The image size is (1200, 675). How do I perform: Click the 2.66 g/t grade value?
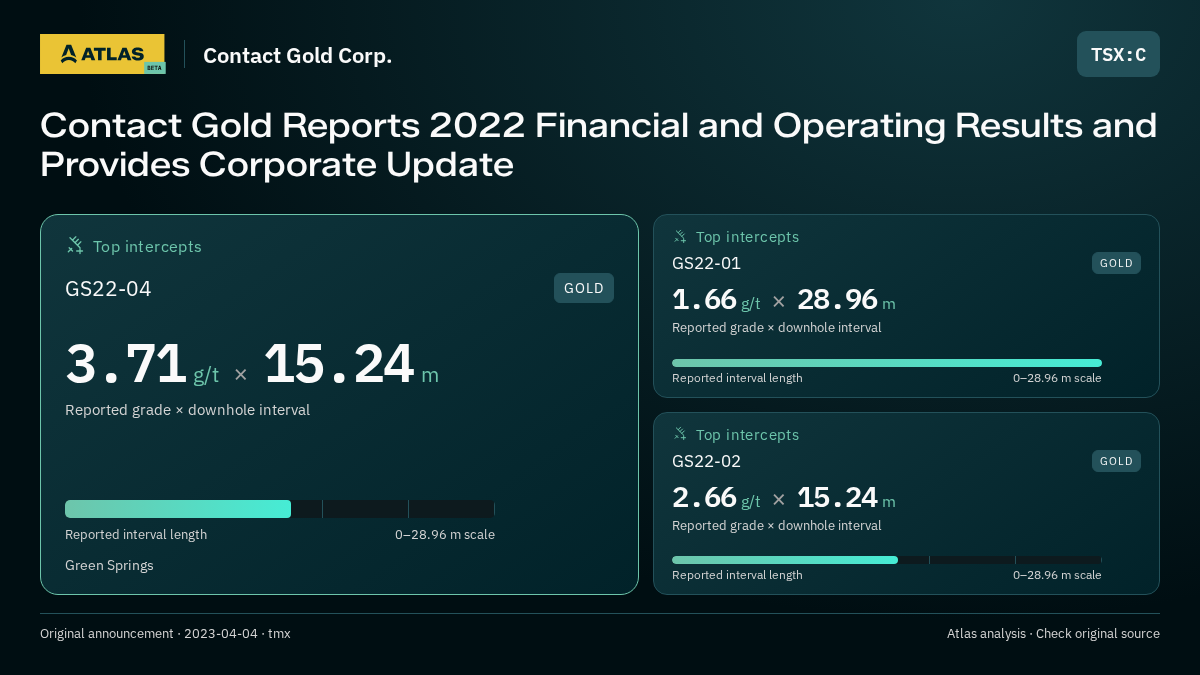click(x=716, y=498)
